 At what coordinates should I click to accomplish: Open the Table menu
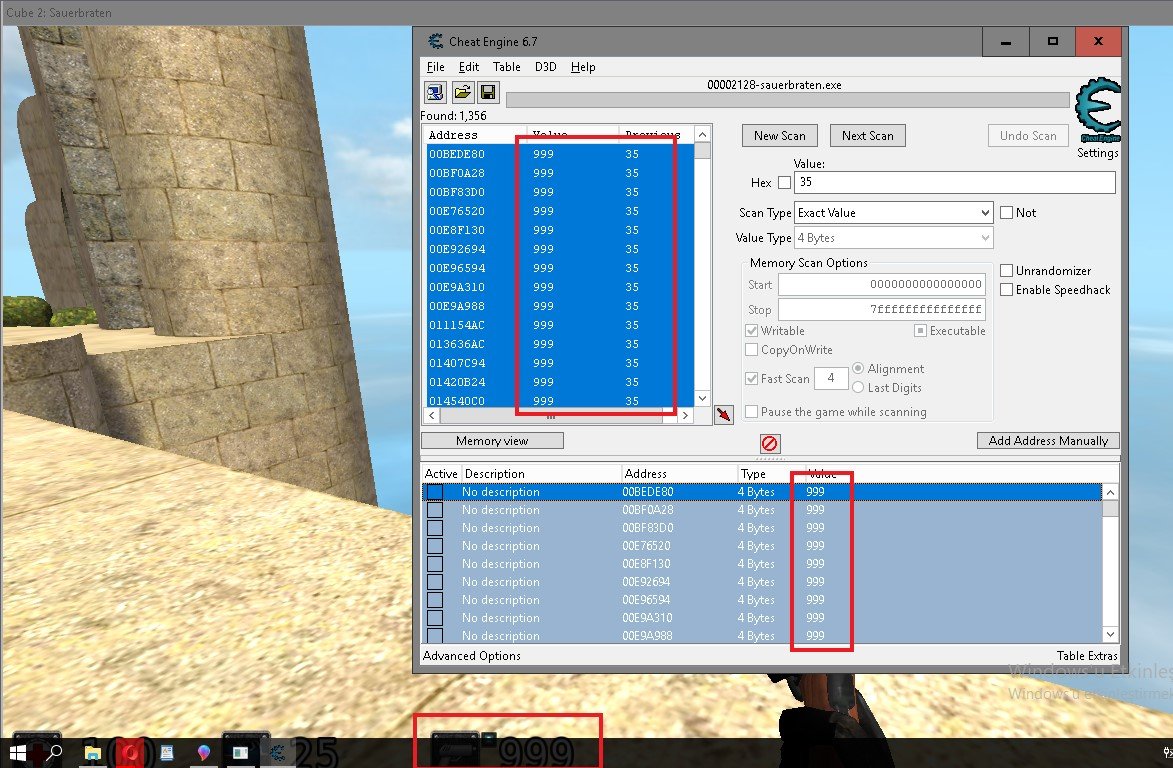click(506, 67)
